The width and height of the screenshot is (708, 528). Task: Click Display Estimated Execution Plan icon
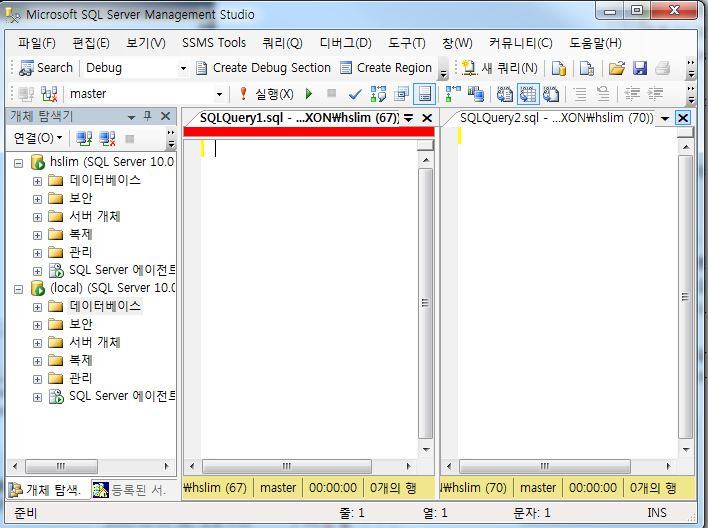pyautogui.click(x=378, y=94)
